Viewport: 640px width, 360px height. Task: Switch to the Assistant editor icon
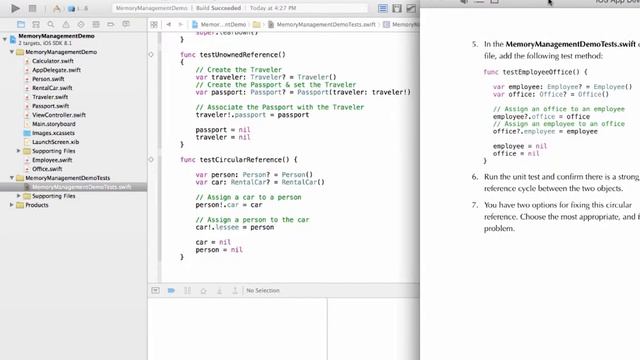[397, 8]
